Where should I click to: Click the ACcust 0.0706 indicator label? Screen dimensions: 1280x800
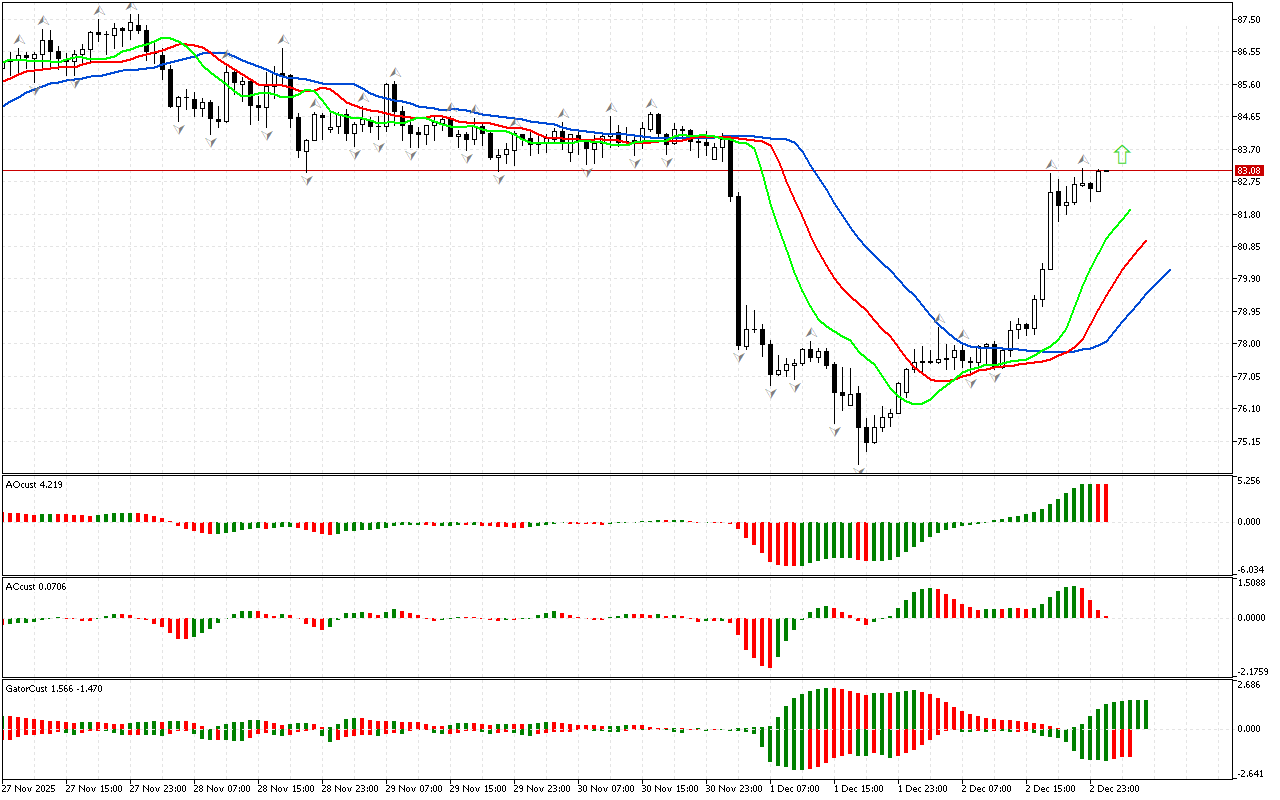[x=36, y=584]
